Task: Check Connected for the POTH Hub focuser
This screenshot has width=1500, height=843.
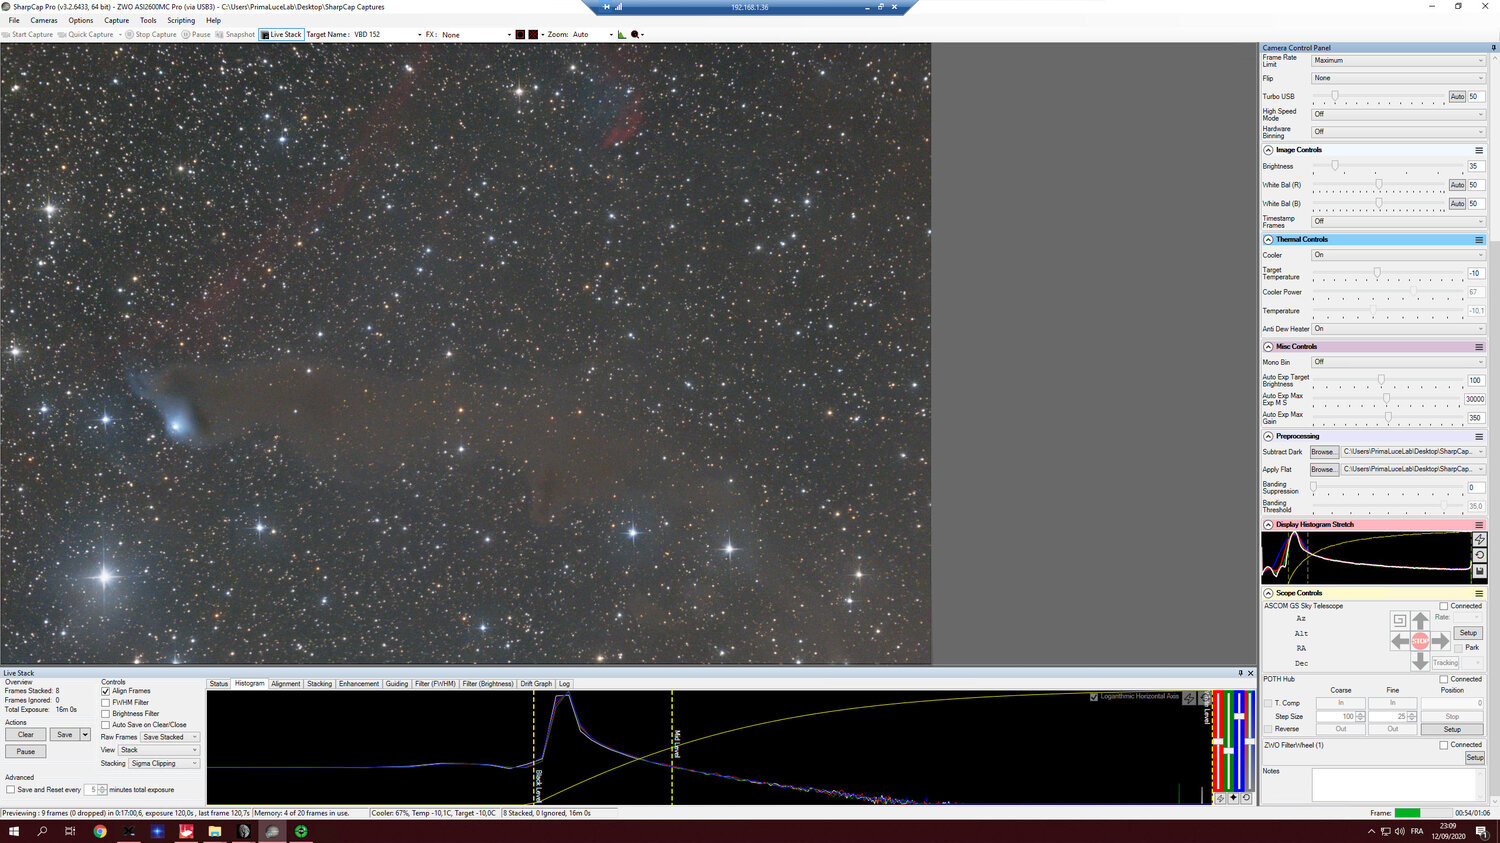Action: click(1444, 679)
